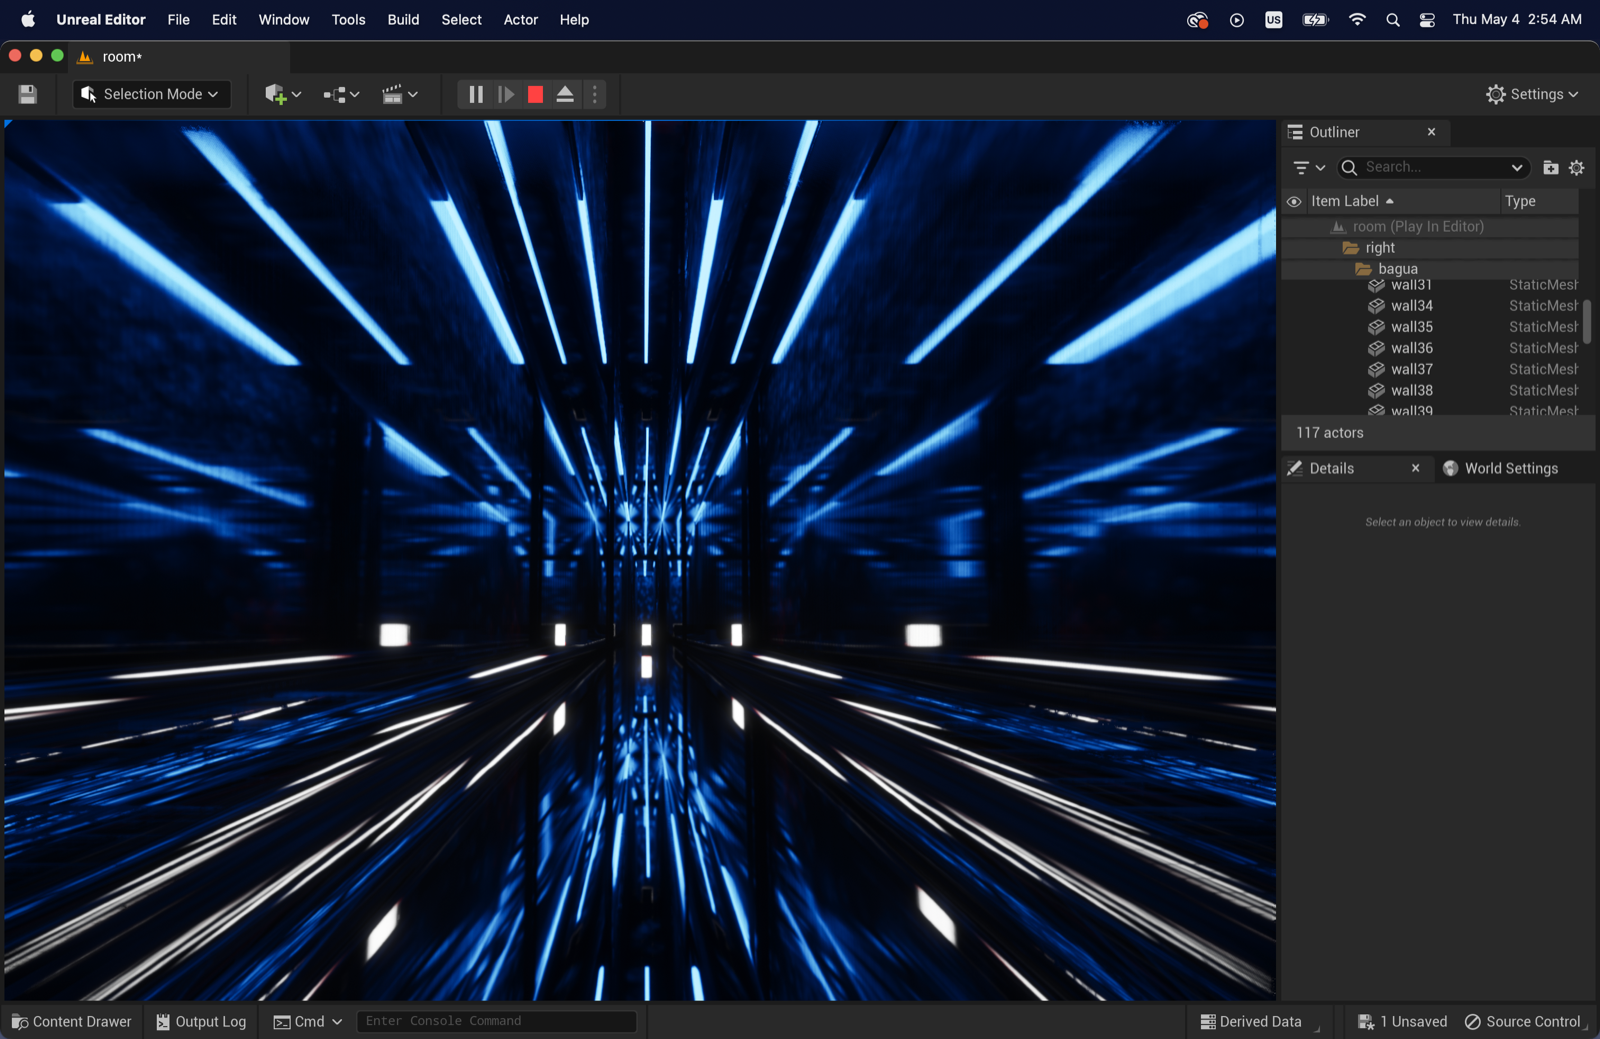Toggle visibility column eye icon in Outliner
Screen dimensions: 1600x1039
pos(1294,202)
